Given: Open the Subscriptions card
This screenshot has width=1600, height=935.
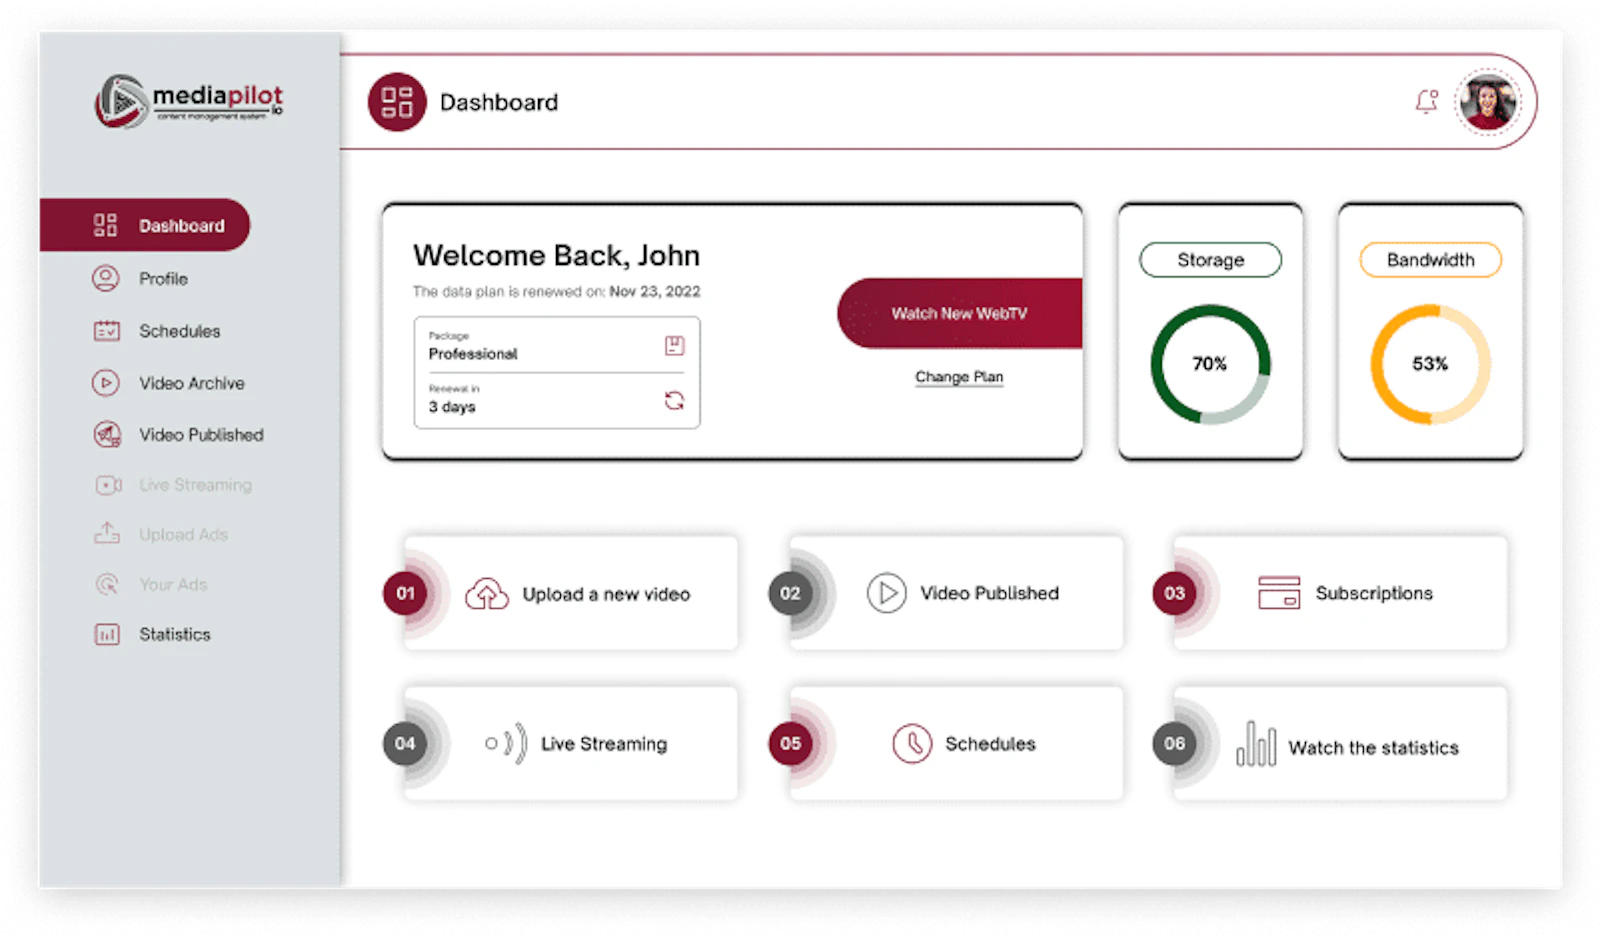Looking at the screenshot, I should 1341,593.
